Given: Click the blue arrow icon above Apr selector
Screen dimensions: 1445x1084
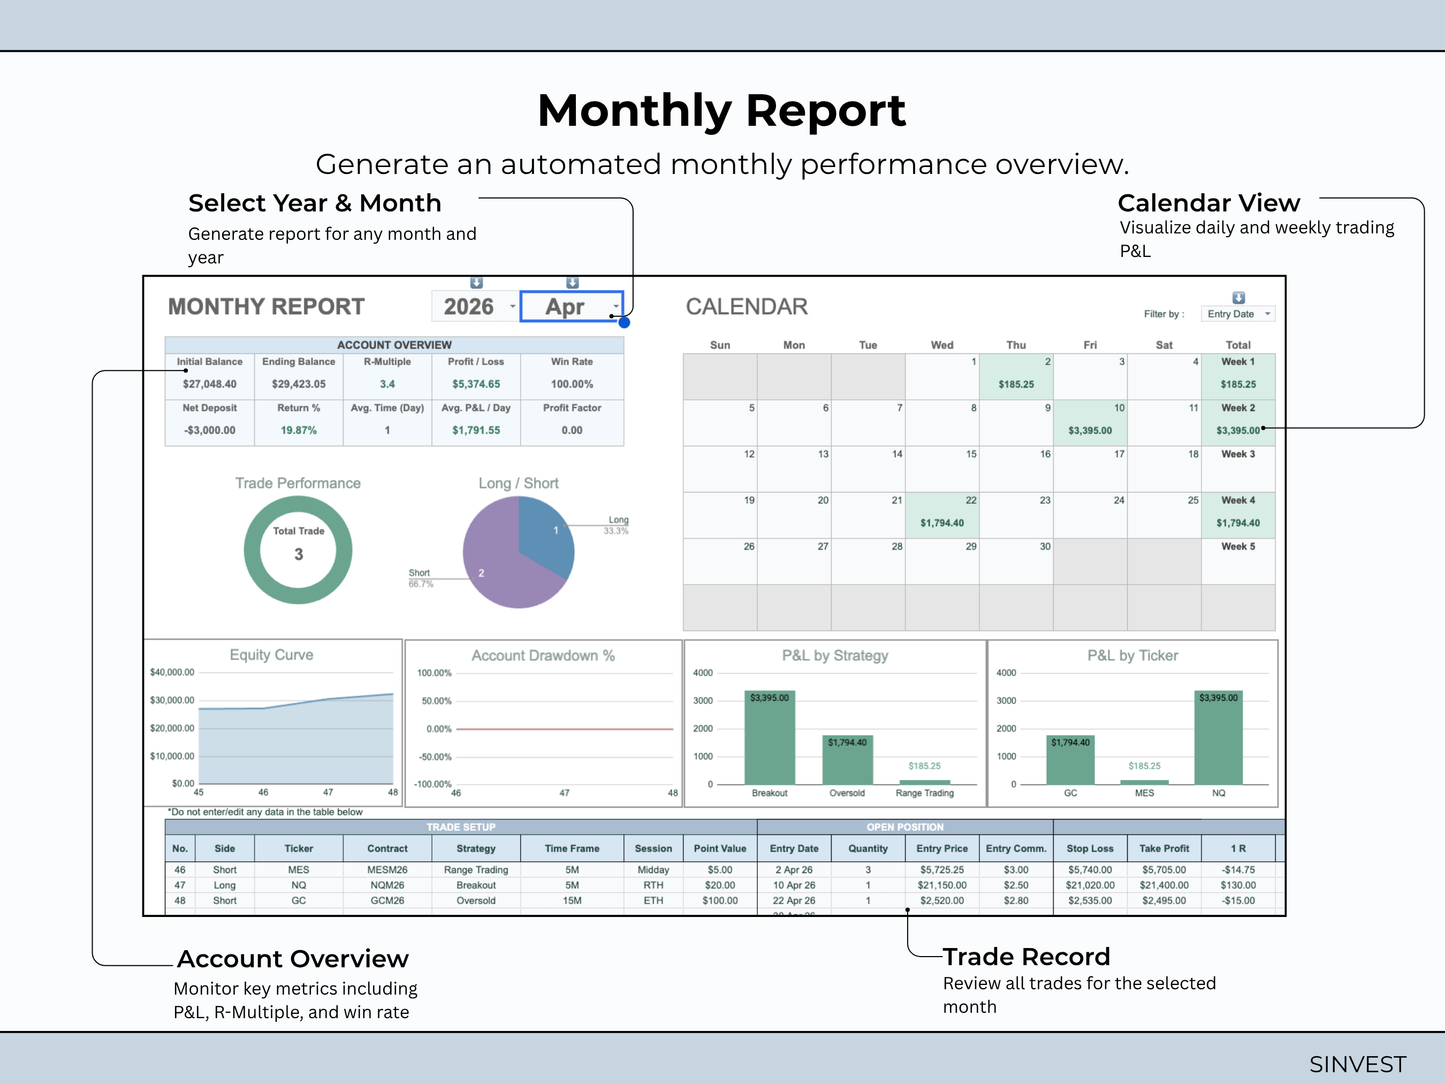Looking at the screenshot, I should click(572, 283).
